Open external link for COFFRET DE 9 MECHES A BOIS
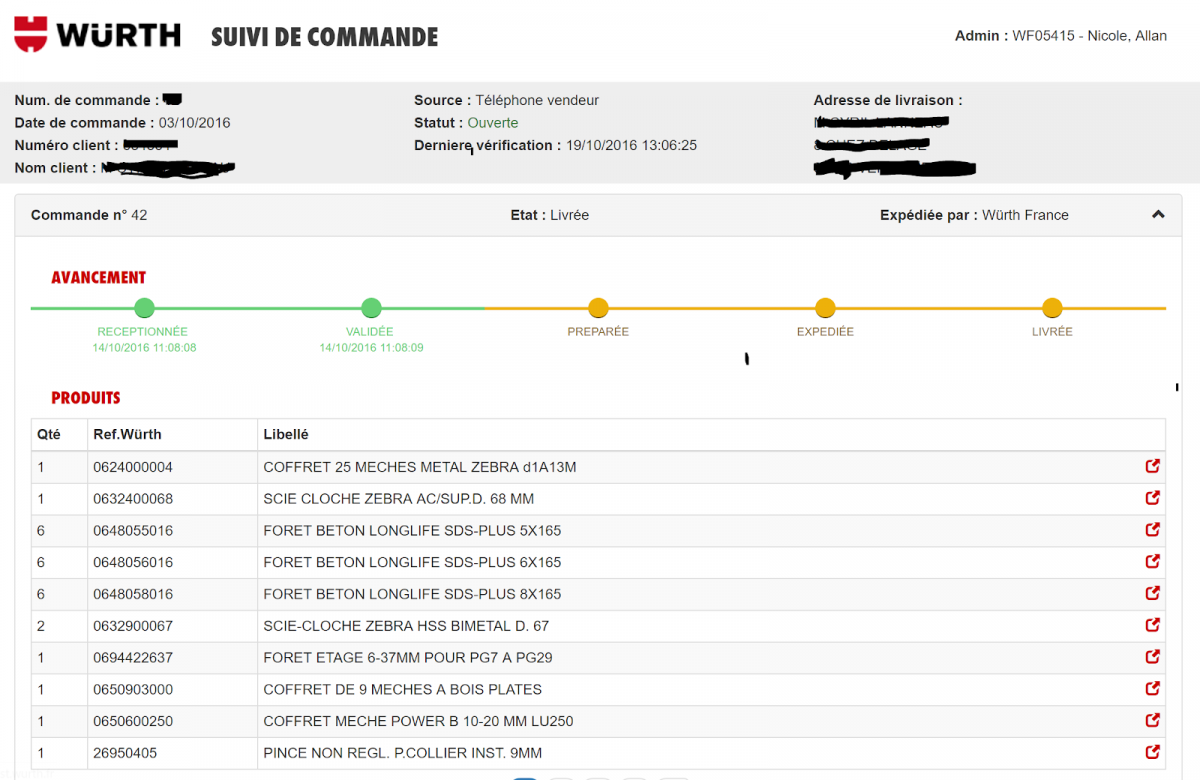1200x780 pixels. coord(1152,689)
